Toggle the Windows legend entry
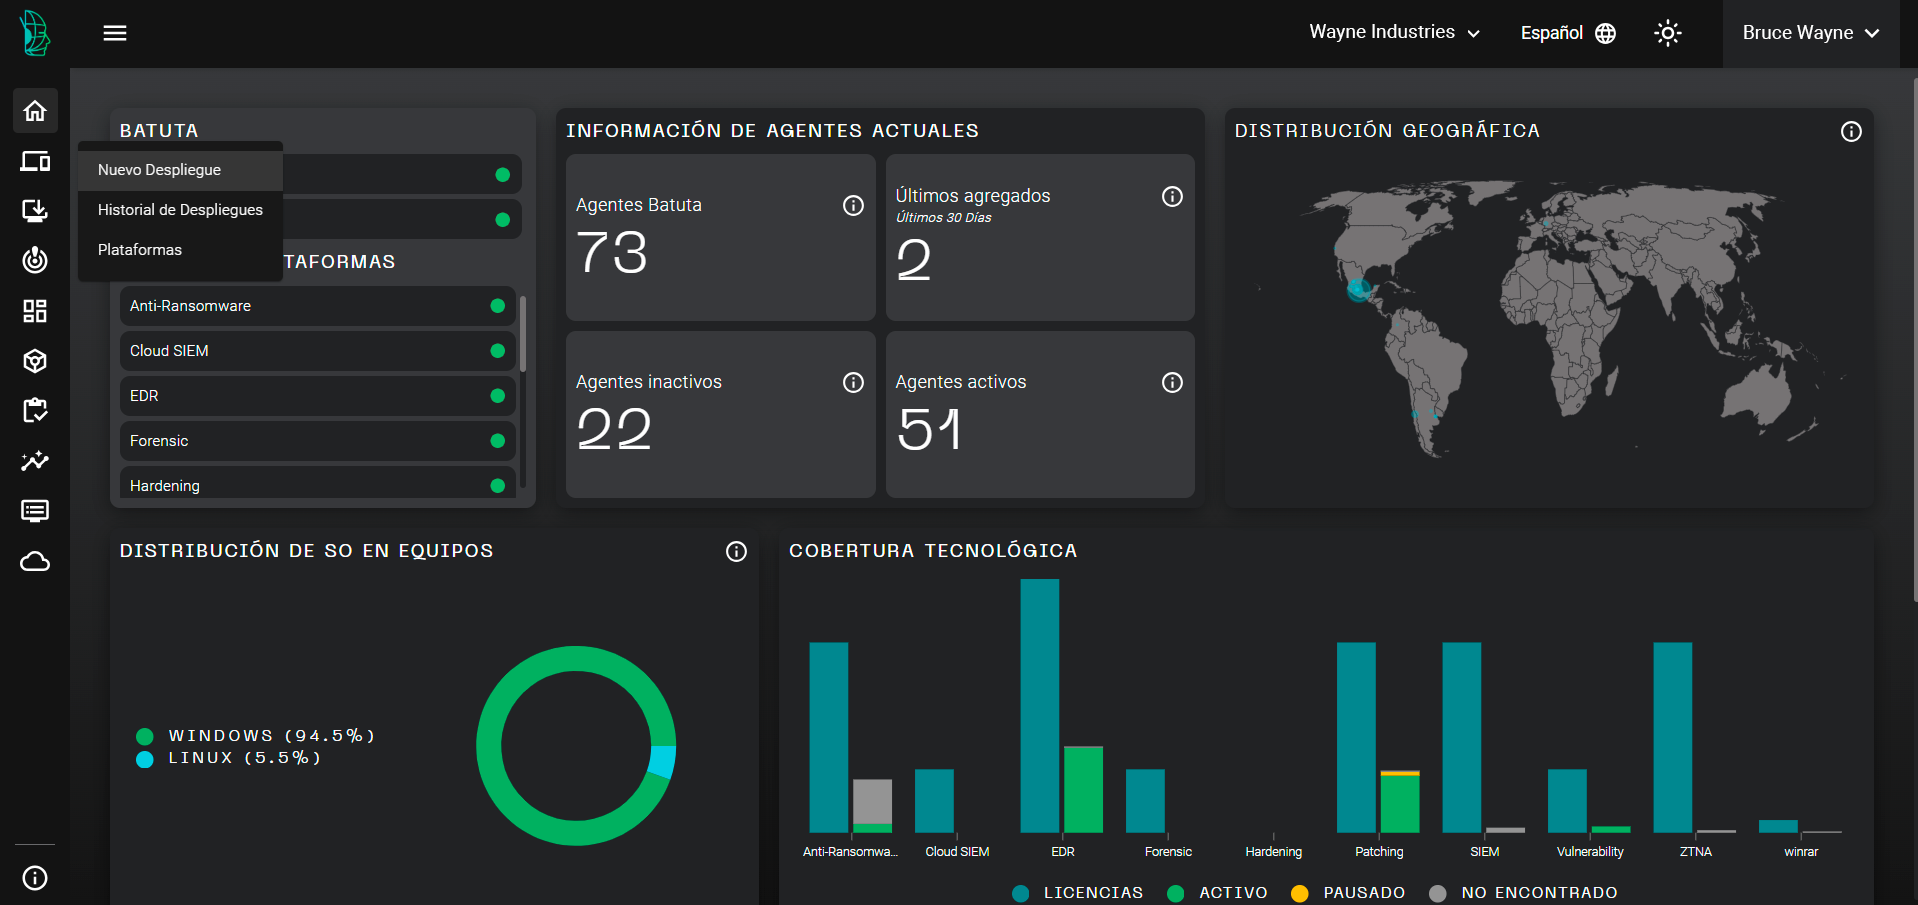 pyautogui.click(x=257, y=736)
